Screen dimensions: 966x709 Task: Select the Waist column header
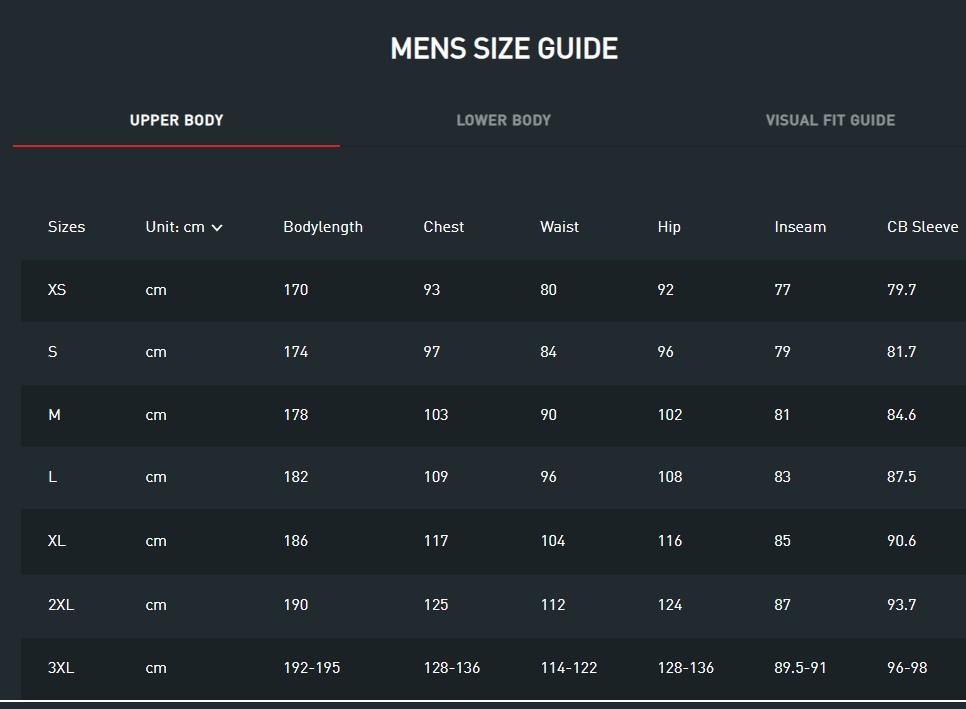[x=559, y=227]
